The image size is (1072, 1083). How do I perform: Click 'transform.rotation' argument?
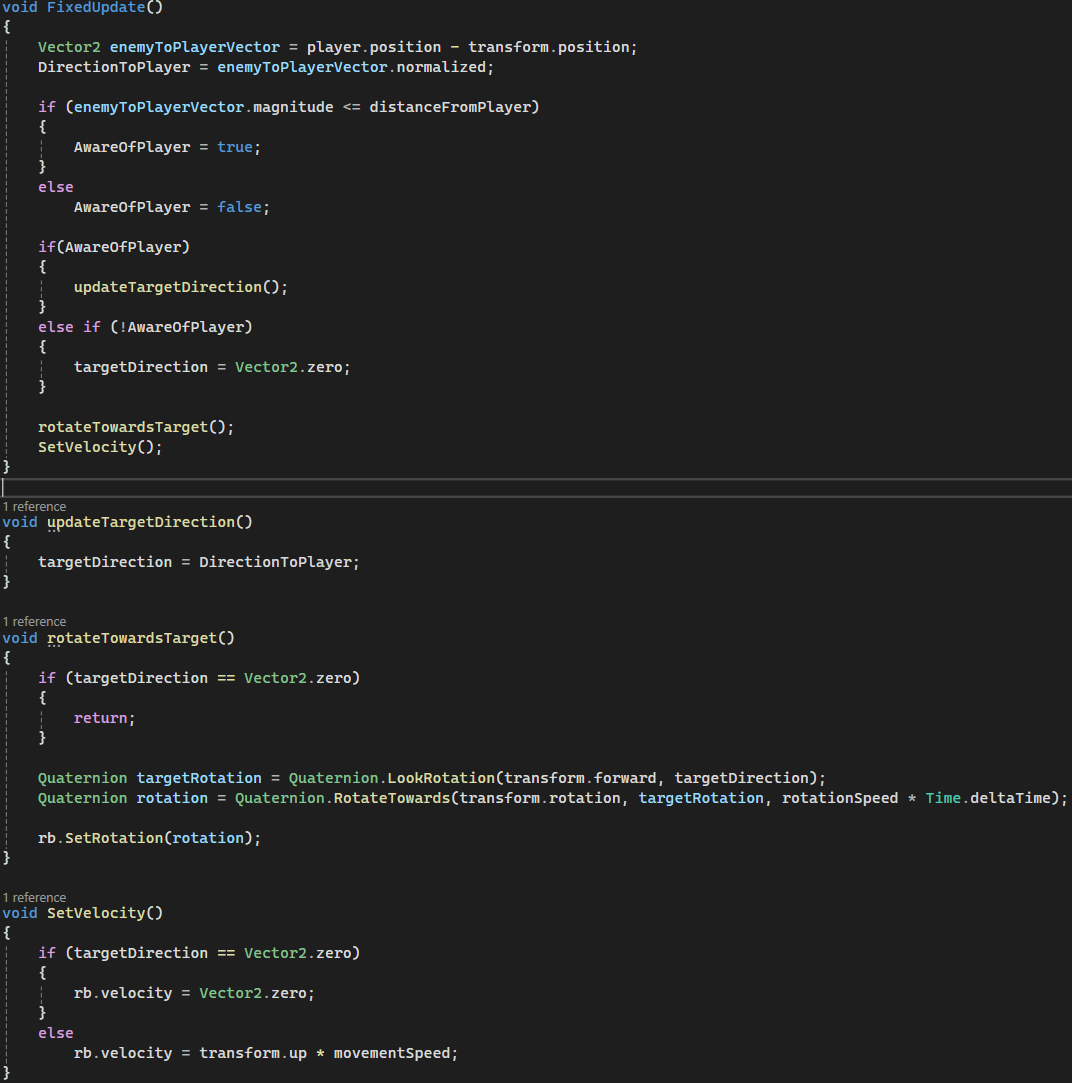click(x=539, y=798)
